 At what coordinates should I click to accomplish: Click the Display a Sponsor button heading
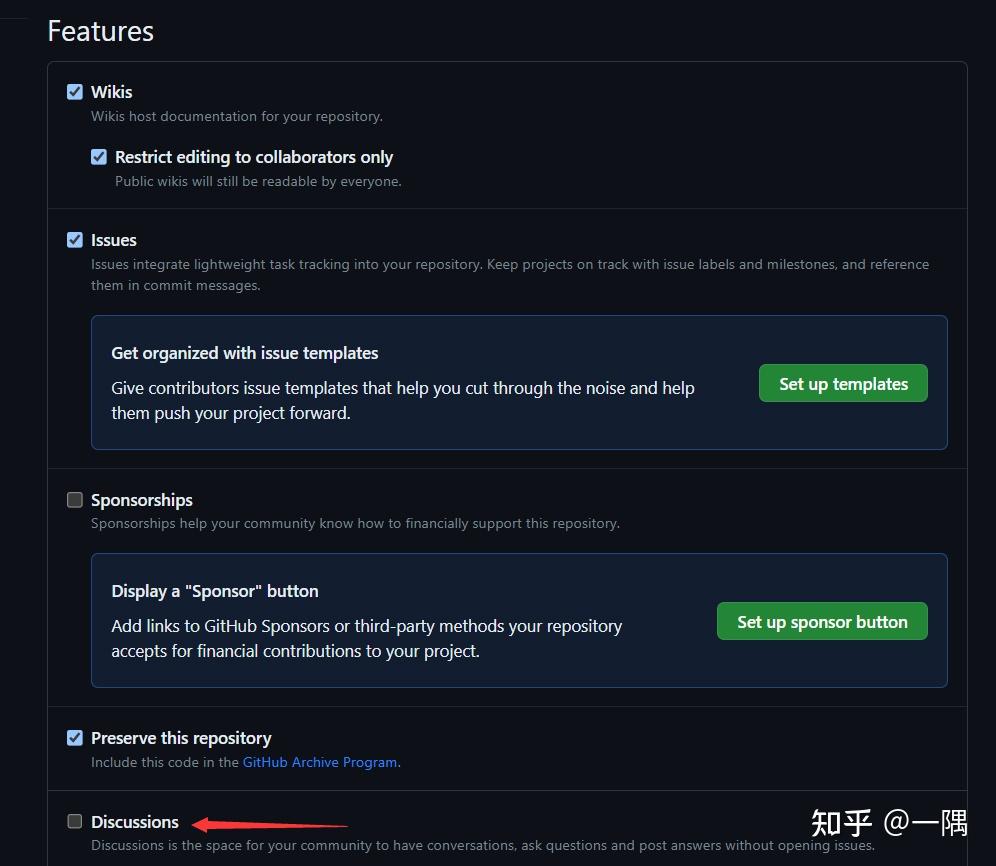click(x=215, y=591)
